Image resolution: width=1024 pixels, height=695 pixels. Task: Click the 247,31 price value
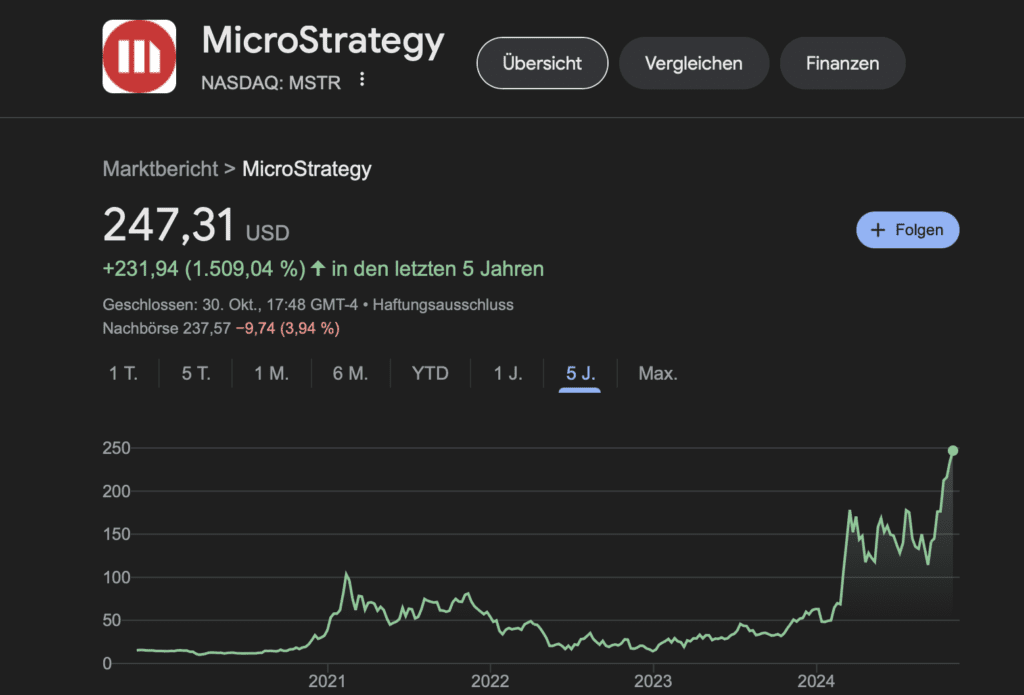tap(168, 225)
